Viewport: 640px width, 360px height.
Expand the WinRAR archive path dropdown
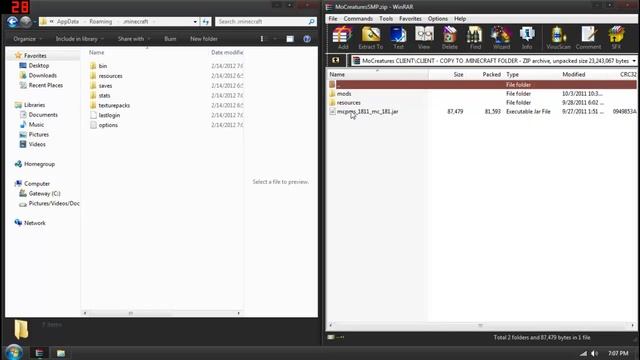click(x=634, y=61)
